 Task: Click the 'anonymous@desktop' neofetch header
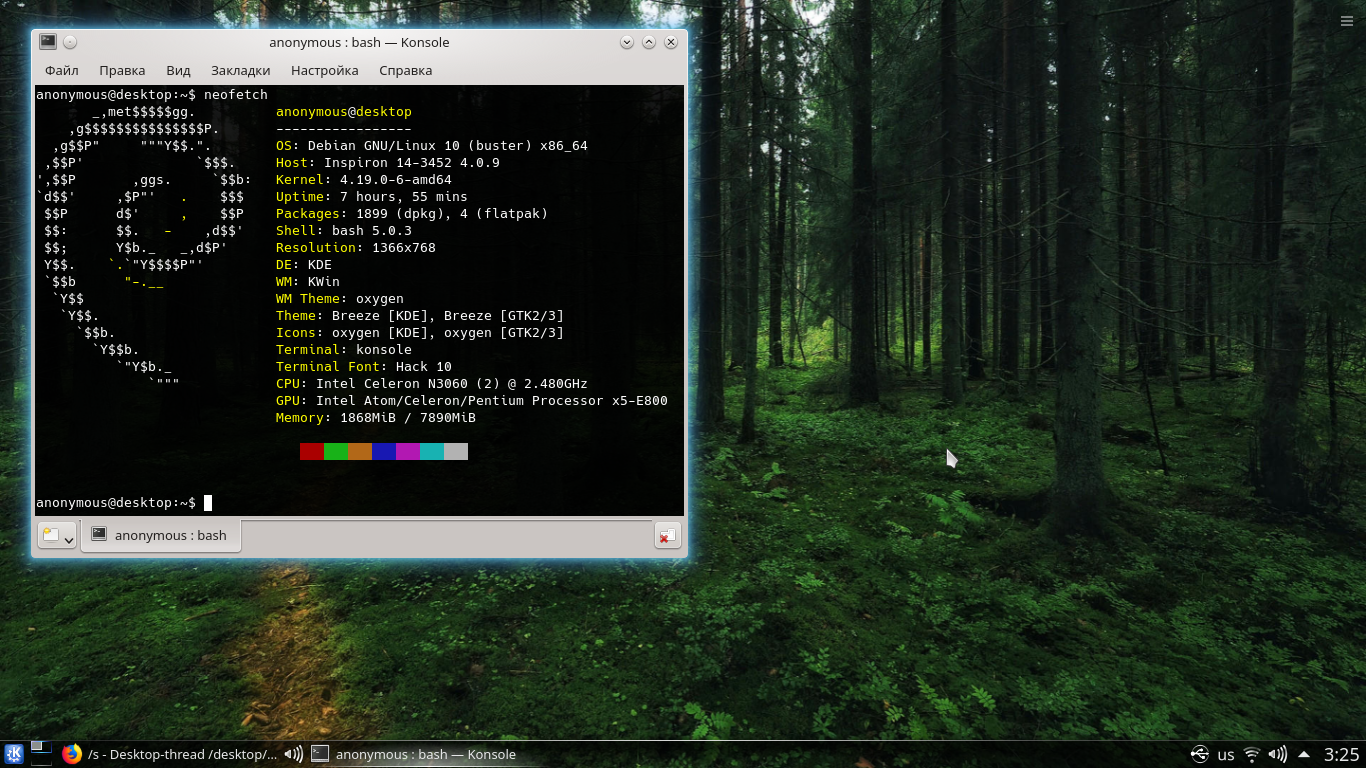[344, 111]
